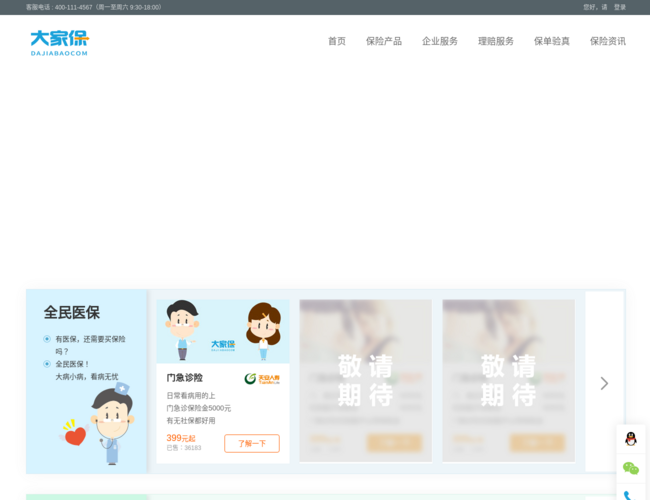Image resolution: width=650 pixels, height=500 pixels.
Task: Click the 门急诊险 product title
Action: tap(184, 378)
